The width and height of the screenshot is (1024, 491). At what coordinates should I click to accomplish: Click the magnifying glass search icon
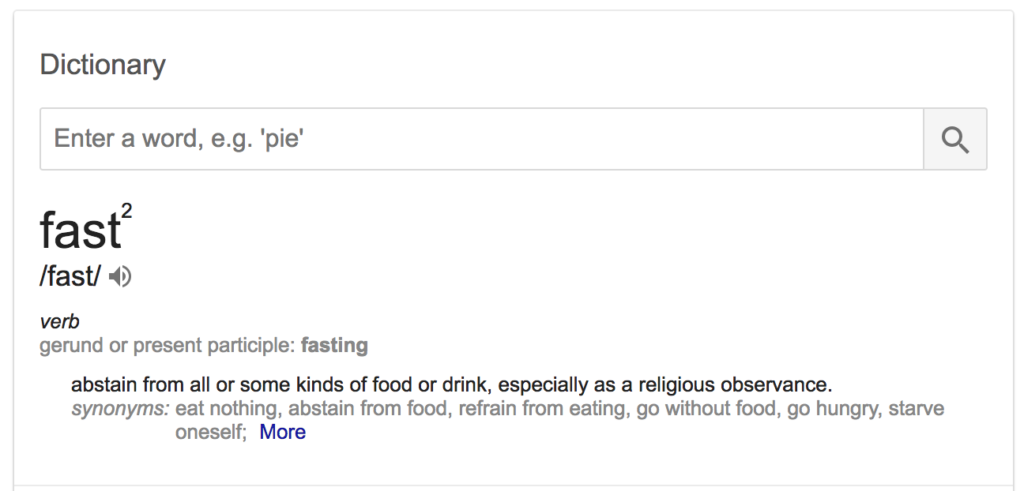(955, 140)
